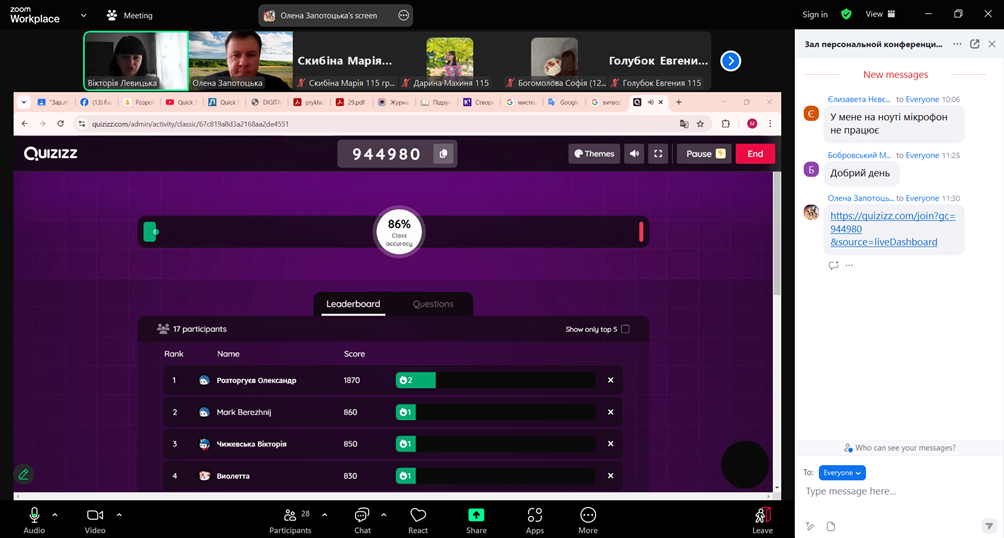Copy the 944980 join code

point(443,154)
